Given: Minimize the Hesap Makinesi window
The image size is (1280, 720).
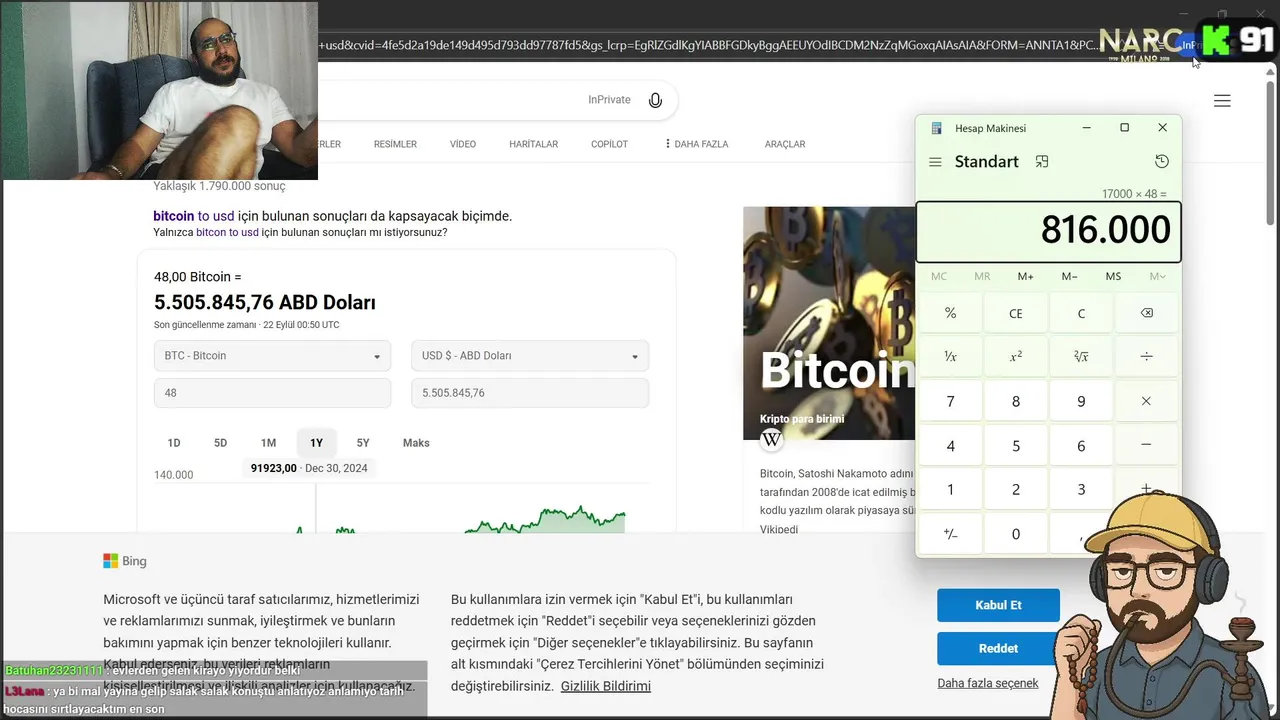Looking at the screenshot, I should 1087,128.
